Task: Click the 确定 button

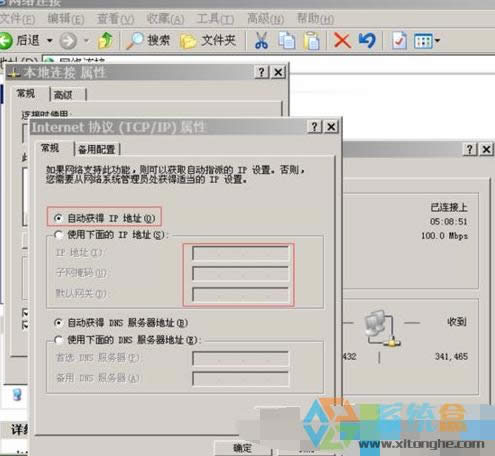Action: click(242, 448)
